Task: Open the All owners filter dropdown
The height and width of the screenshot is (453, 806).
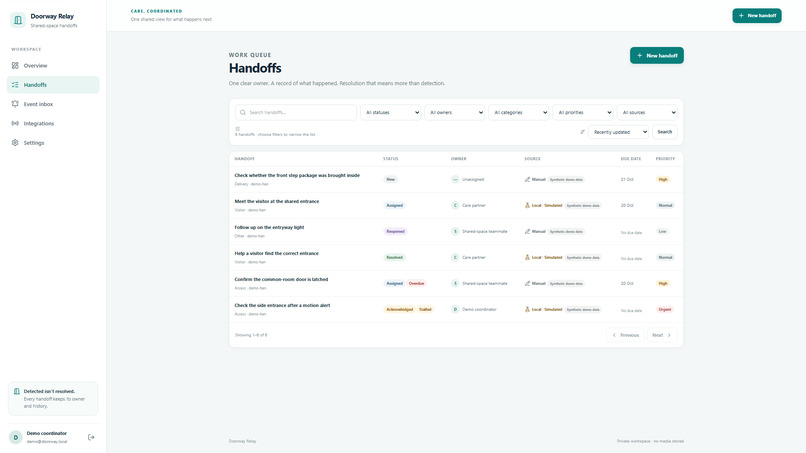Action: coord(454,112)
